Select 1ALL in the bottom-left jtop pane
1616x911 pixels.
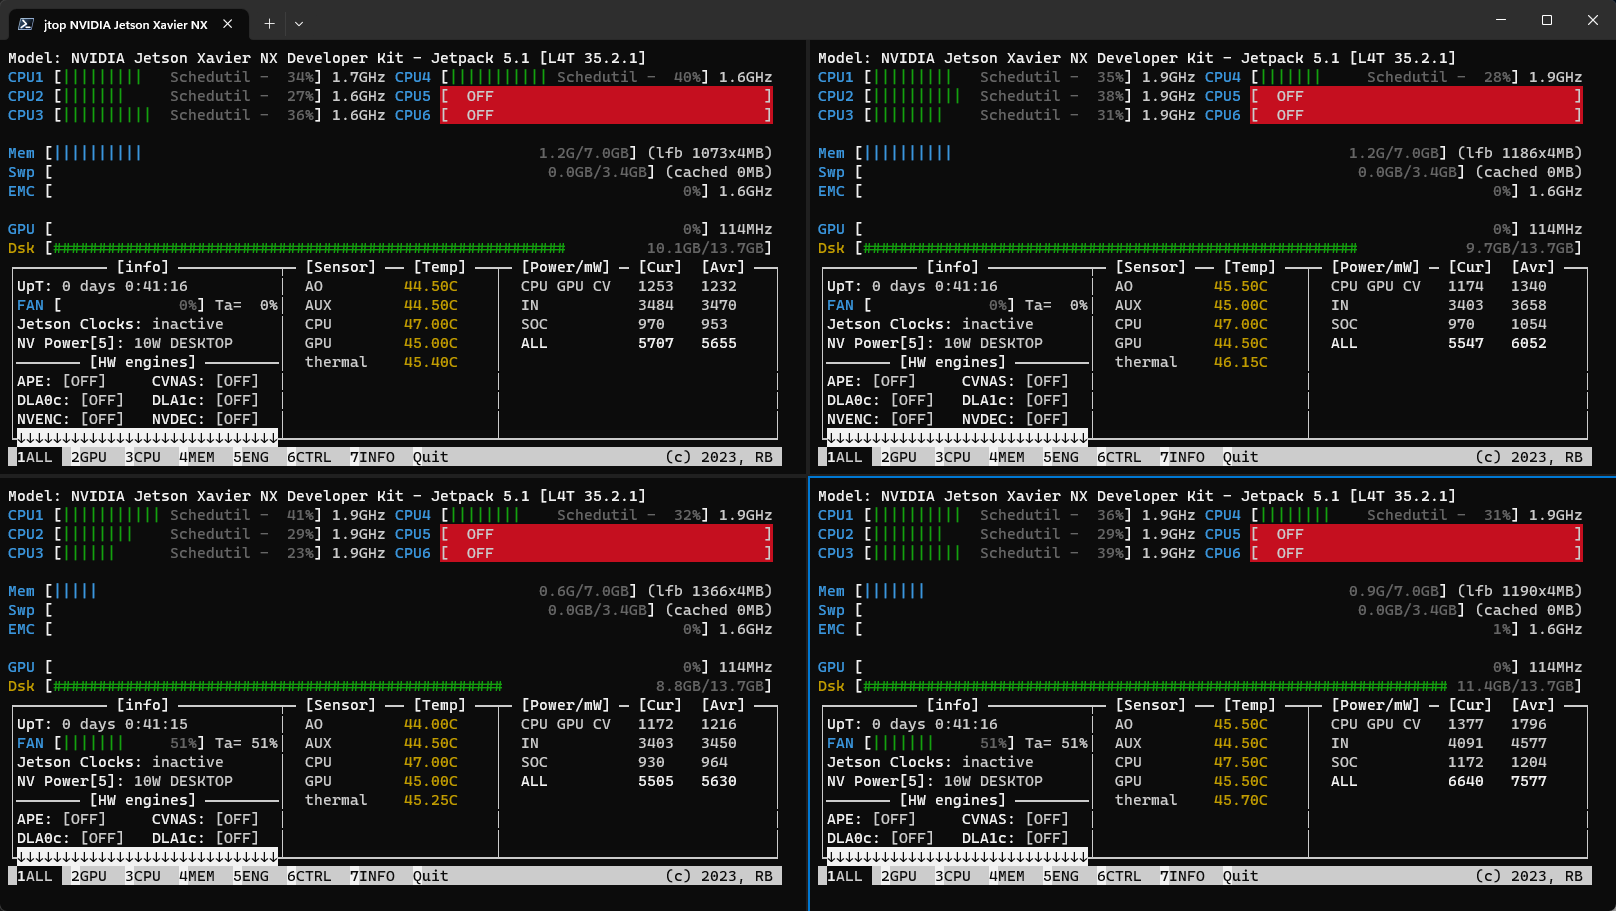click(35, 876)
